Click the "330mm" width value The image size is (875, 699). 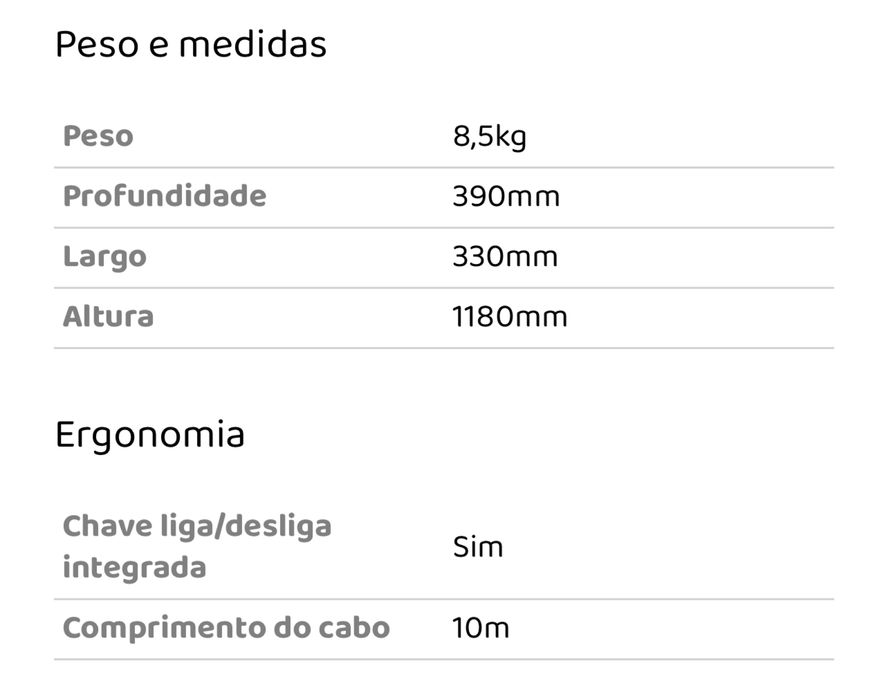coord(505,257)
